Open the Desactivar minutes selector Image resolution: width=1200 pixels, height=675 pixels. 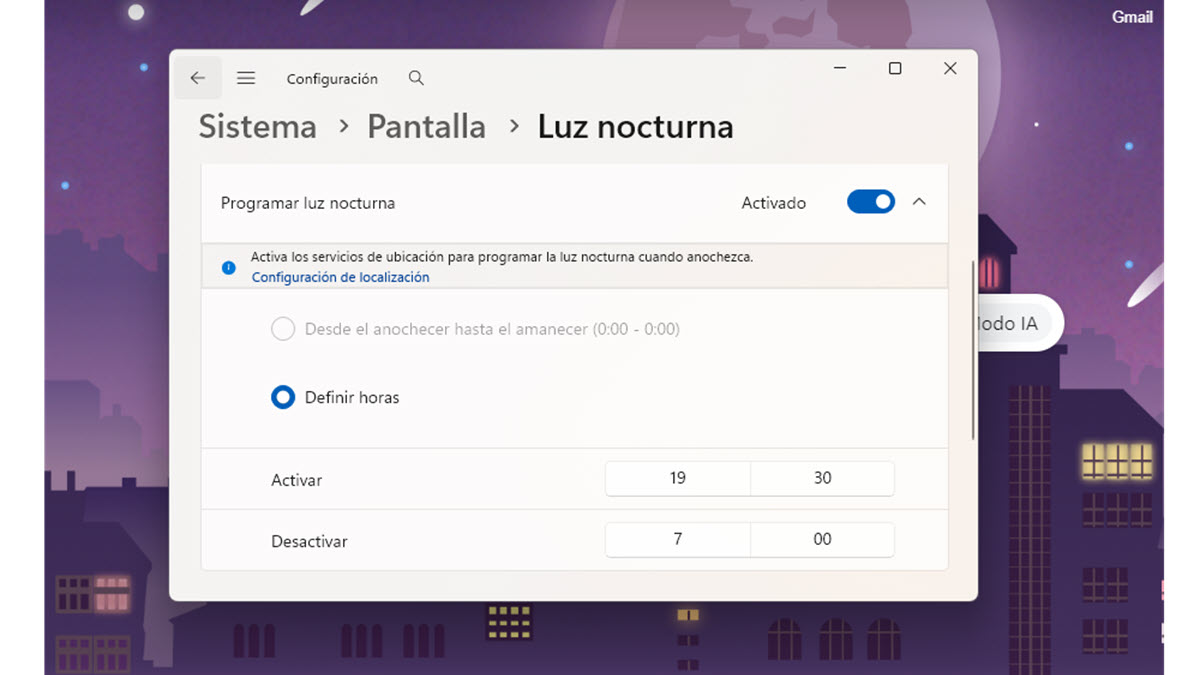(822, 539)
